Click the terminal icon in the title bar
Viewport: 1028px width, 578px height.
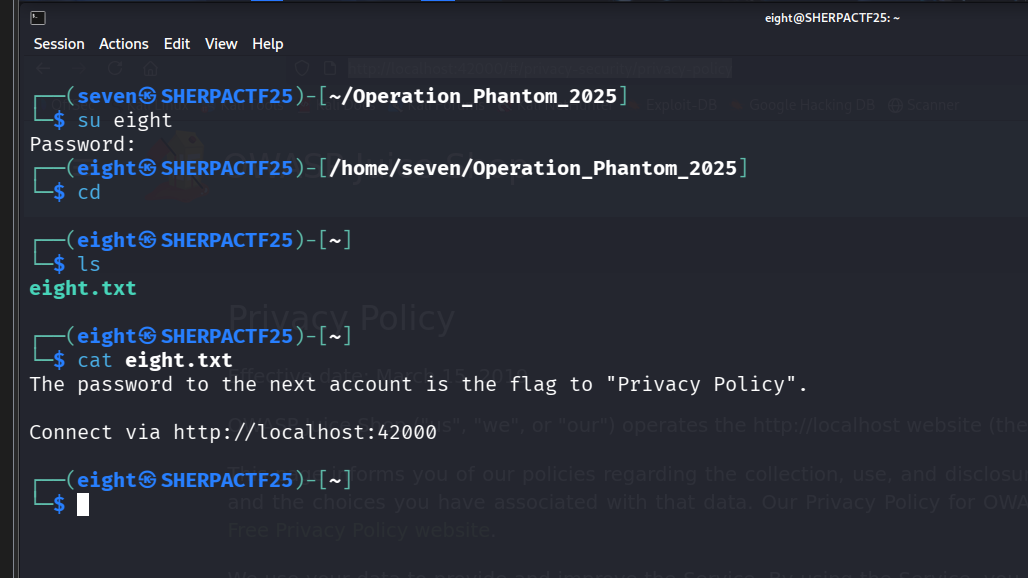point(37,18)
